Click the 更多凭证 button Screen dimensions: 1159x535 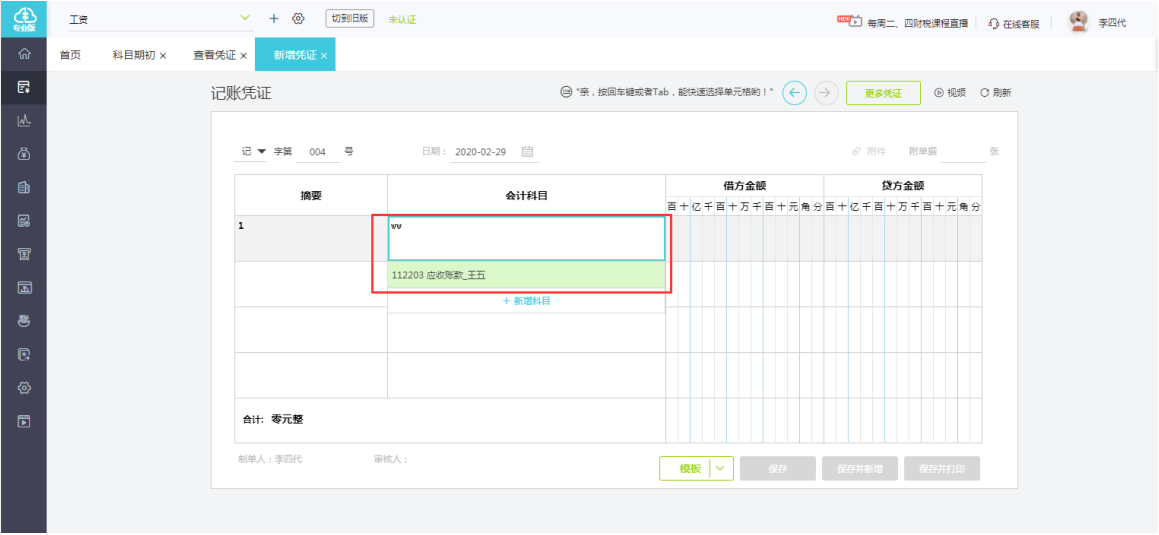pos(883,93)
